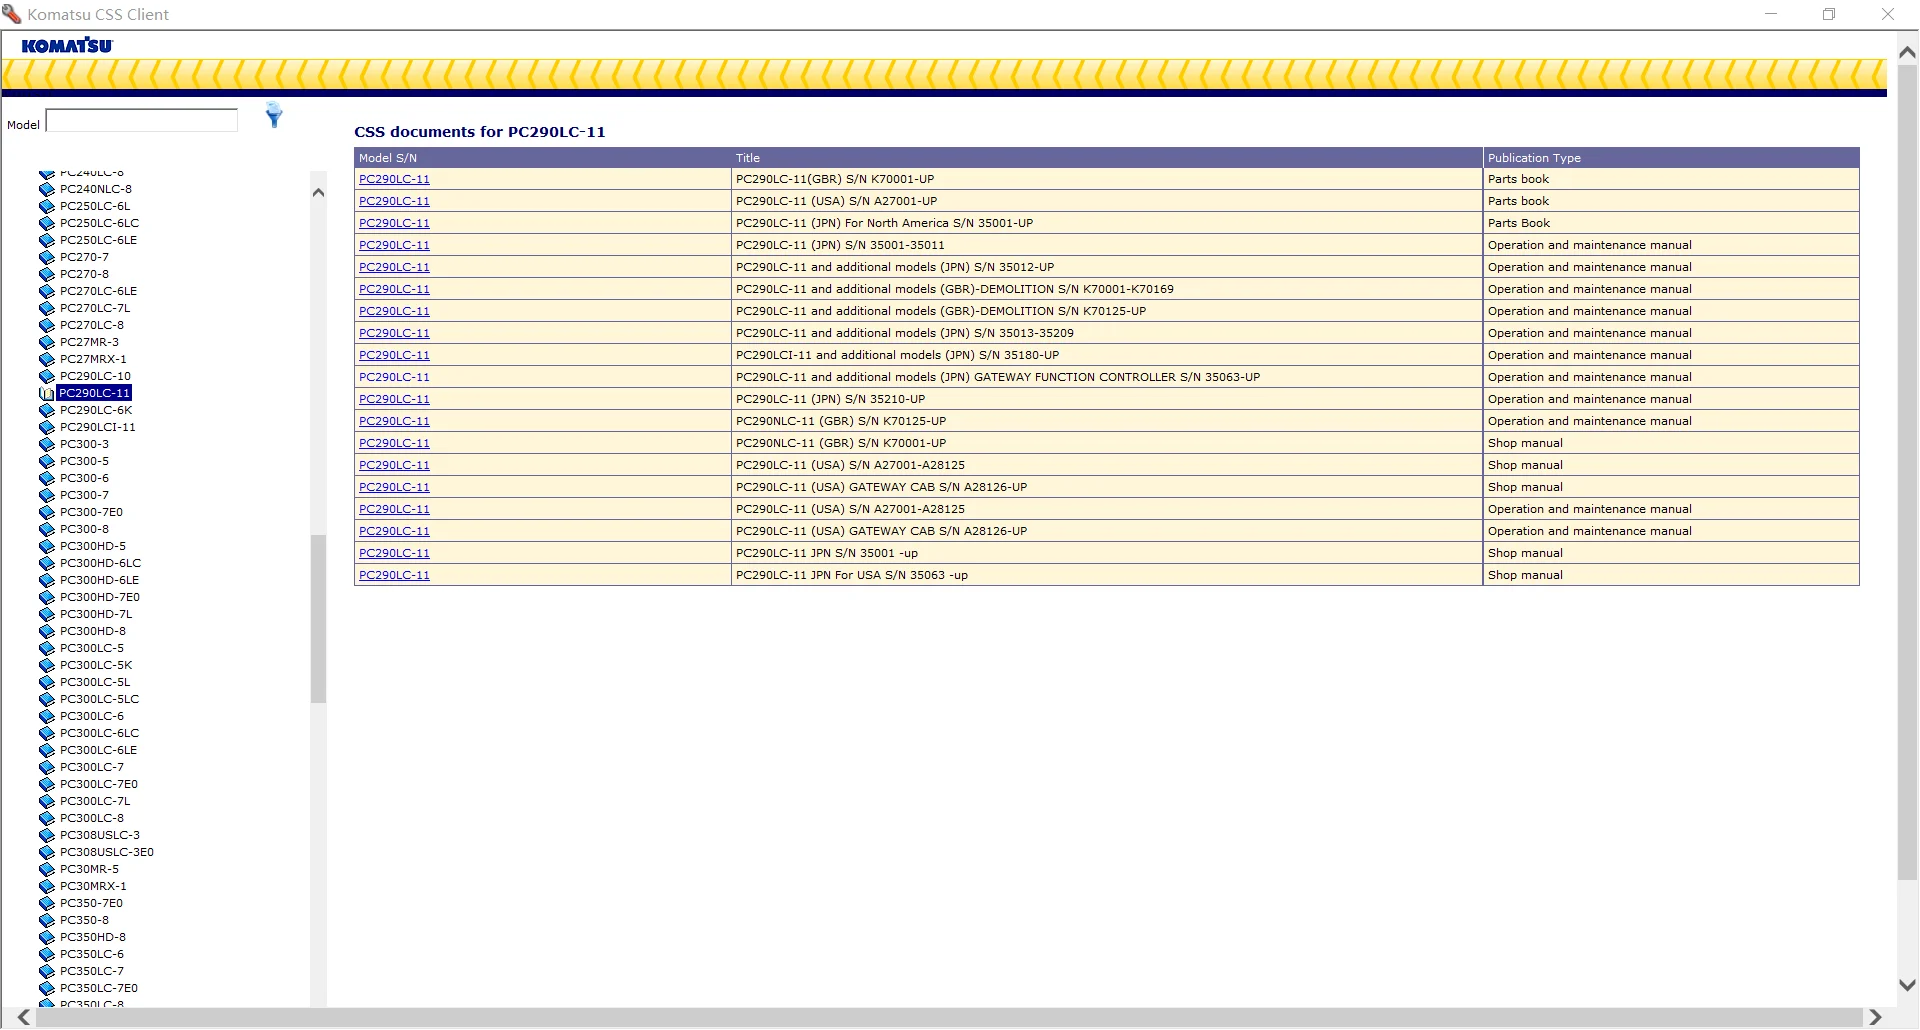1920x1030 pixels.
Task: Click the Publication Type column header
Action: [1670, 158]
